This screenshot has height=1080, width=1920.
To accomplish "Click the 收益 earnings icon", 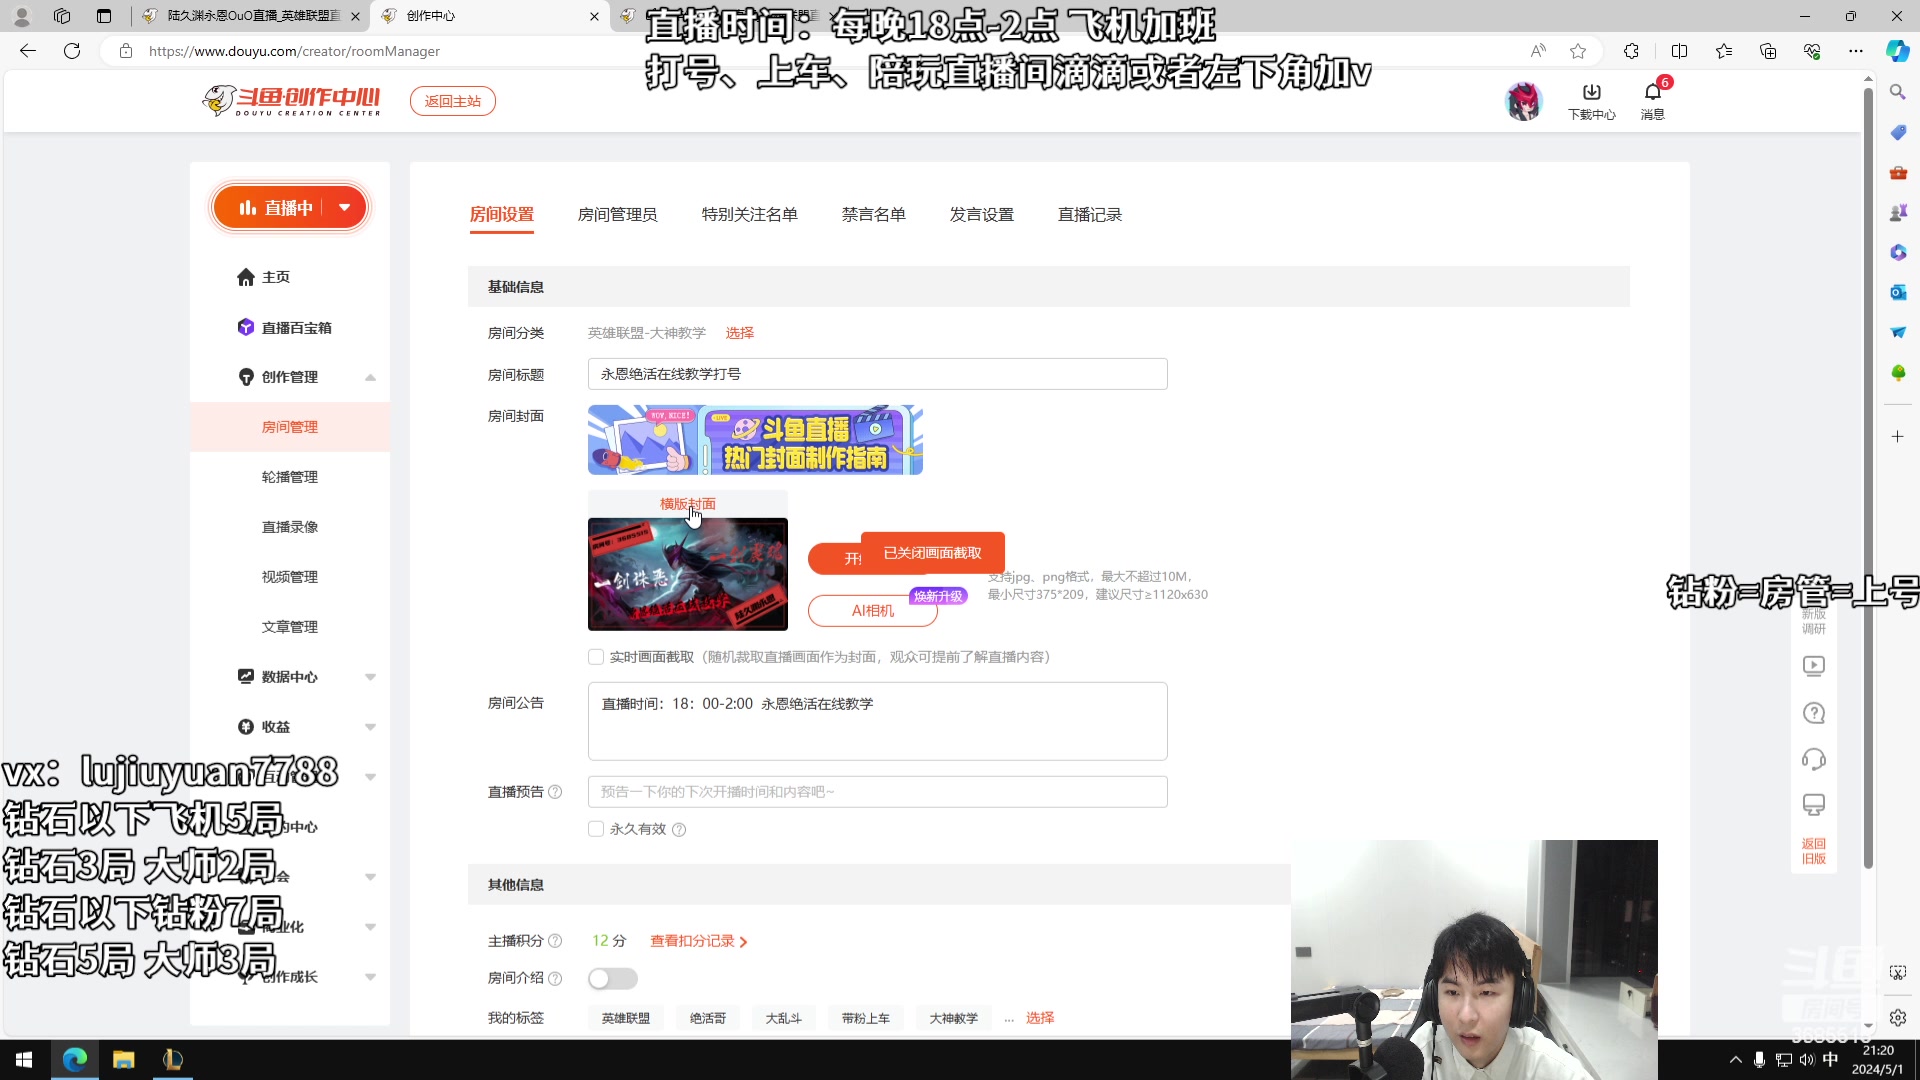I will 246,727.
